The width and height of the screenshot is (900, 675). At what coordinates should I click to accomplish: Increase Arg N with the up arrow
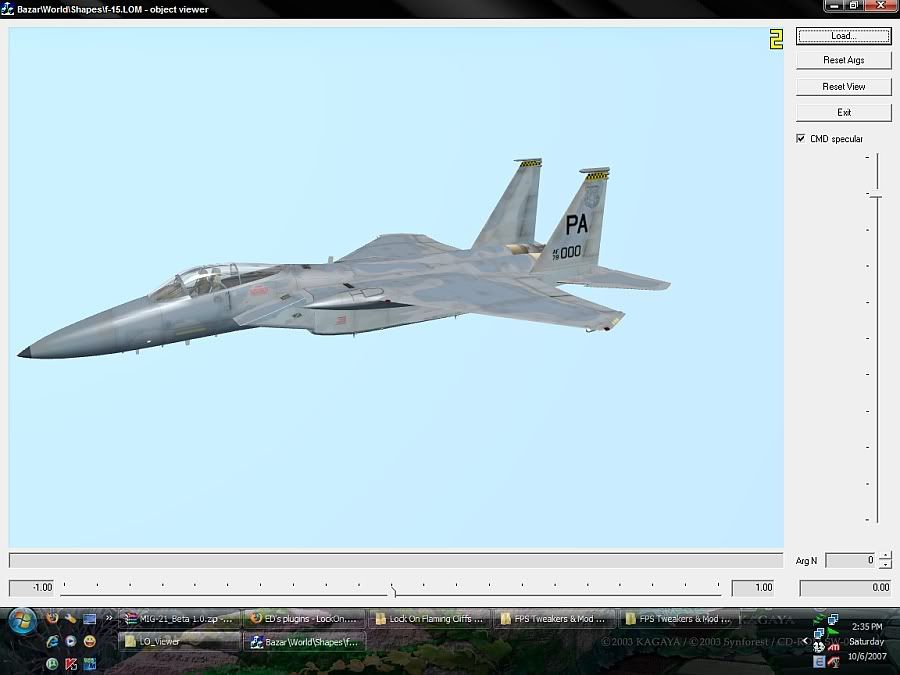[885, 556]
